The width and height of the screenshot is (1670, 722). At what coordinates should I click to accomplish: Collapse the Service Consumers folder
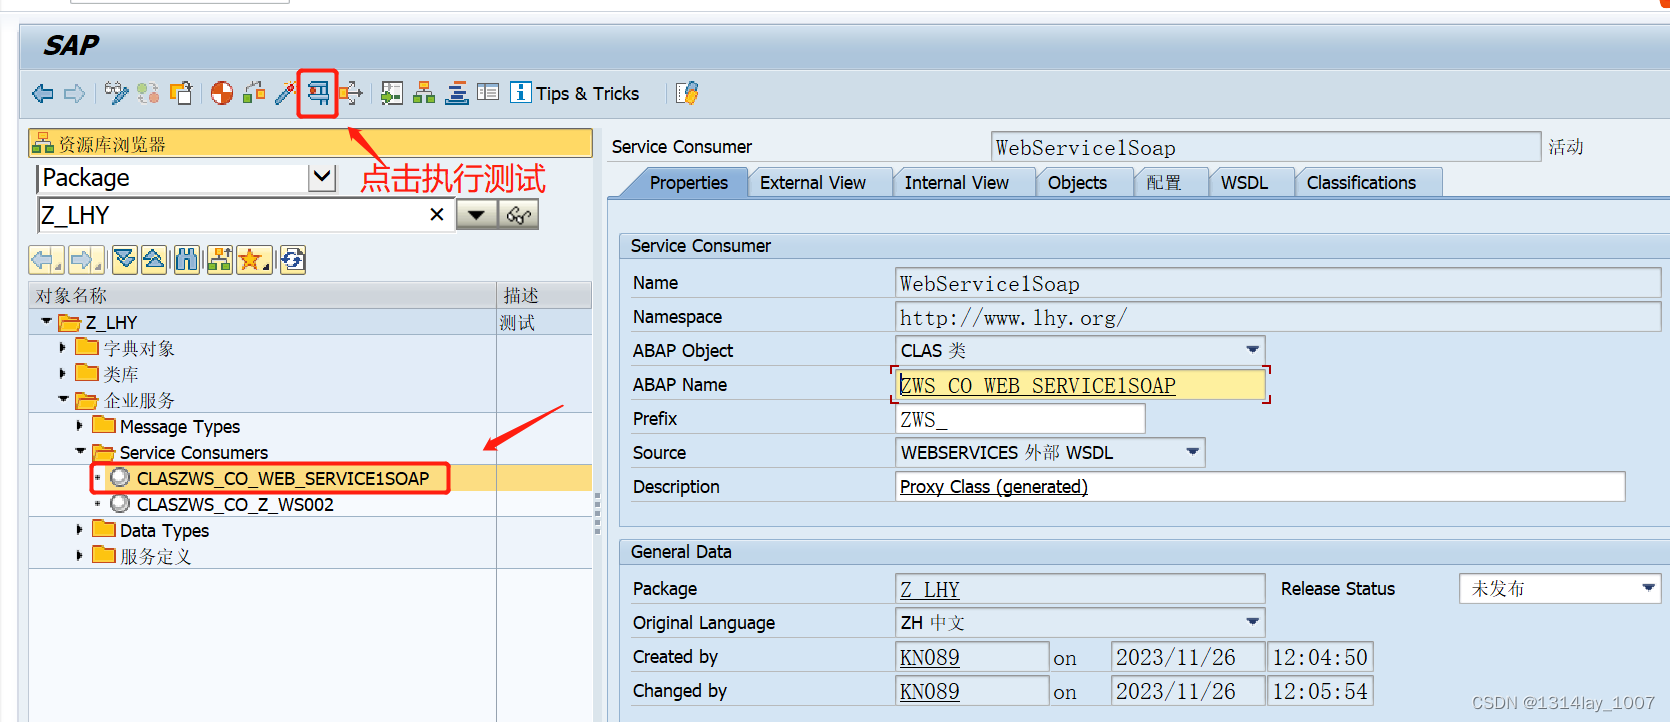click(80, 452)
